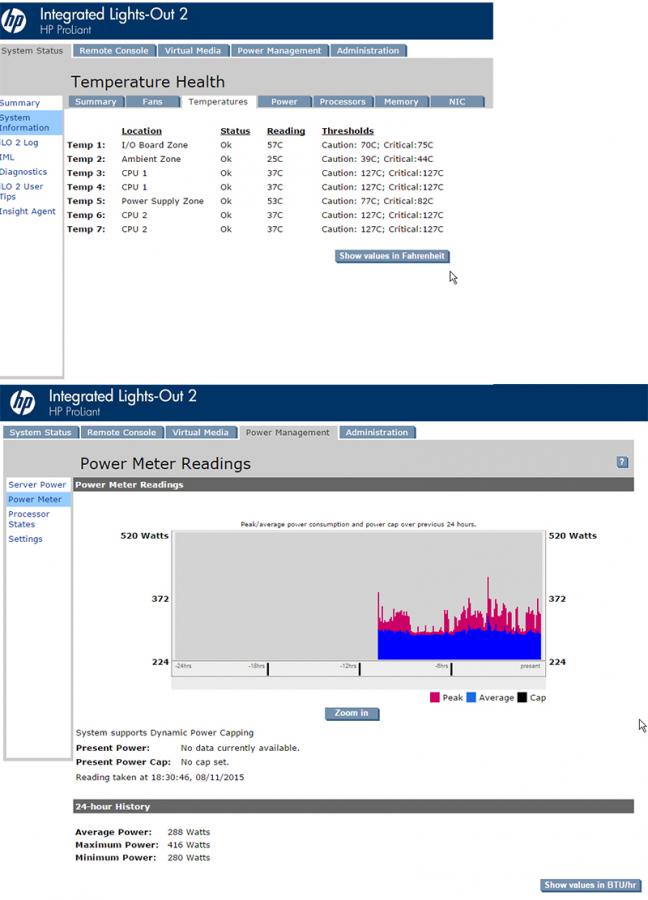Open Virtual Media tab in Temperature Health page
The height and width of the screenshot is (900, 648).
pos(192,51)
